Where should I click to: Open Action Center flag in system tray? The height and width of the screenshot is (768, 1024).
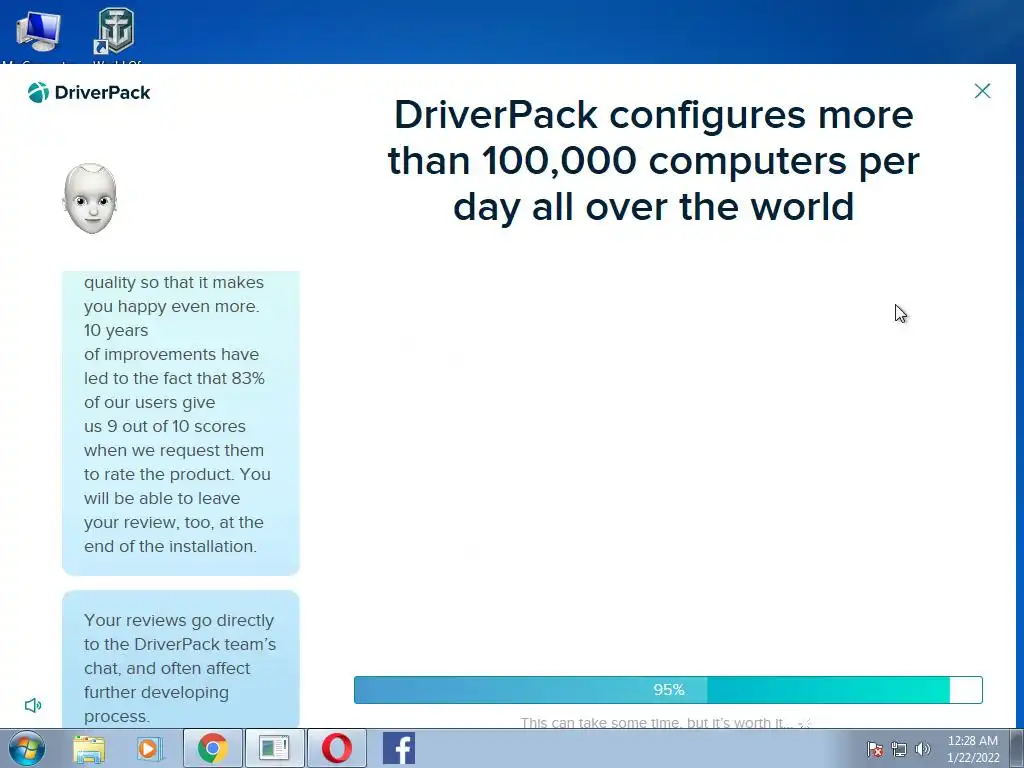coord(874,749)
